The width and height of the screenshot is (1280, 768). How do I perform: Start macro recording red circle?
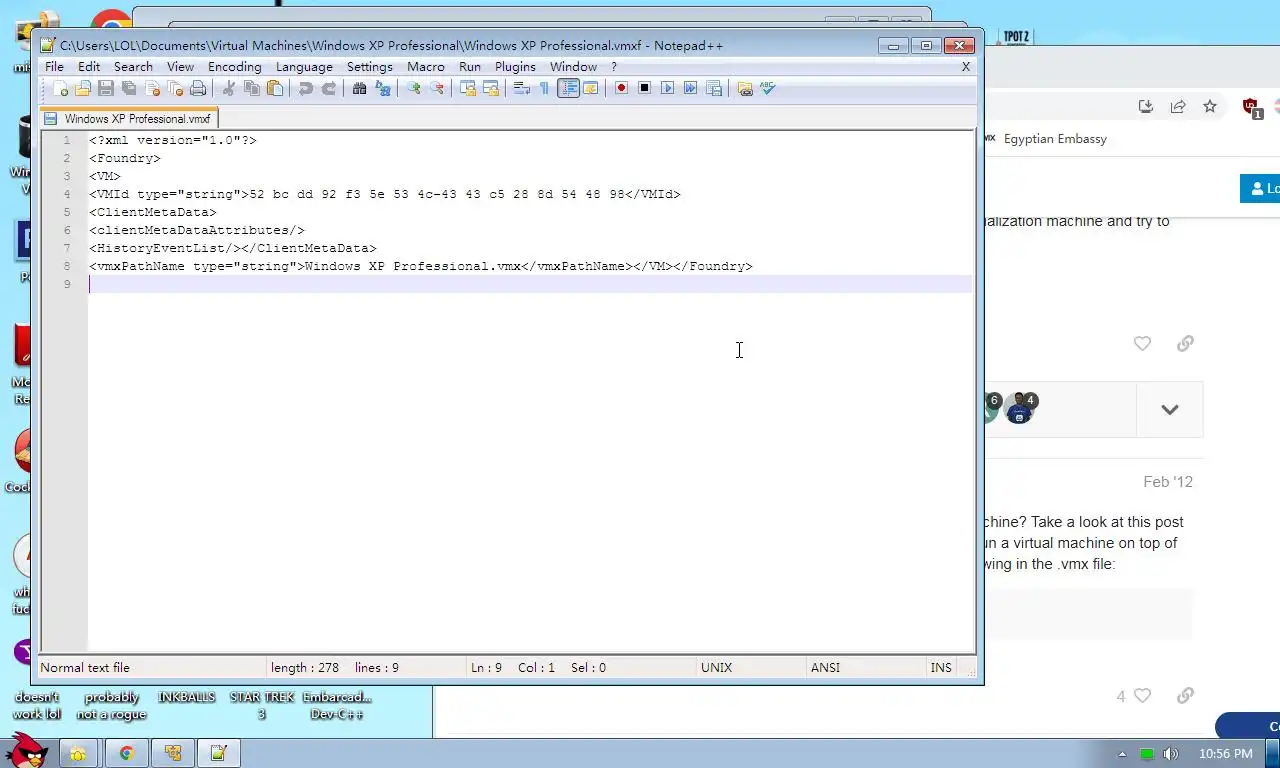coord(621,88)
